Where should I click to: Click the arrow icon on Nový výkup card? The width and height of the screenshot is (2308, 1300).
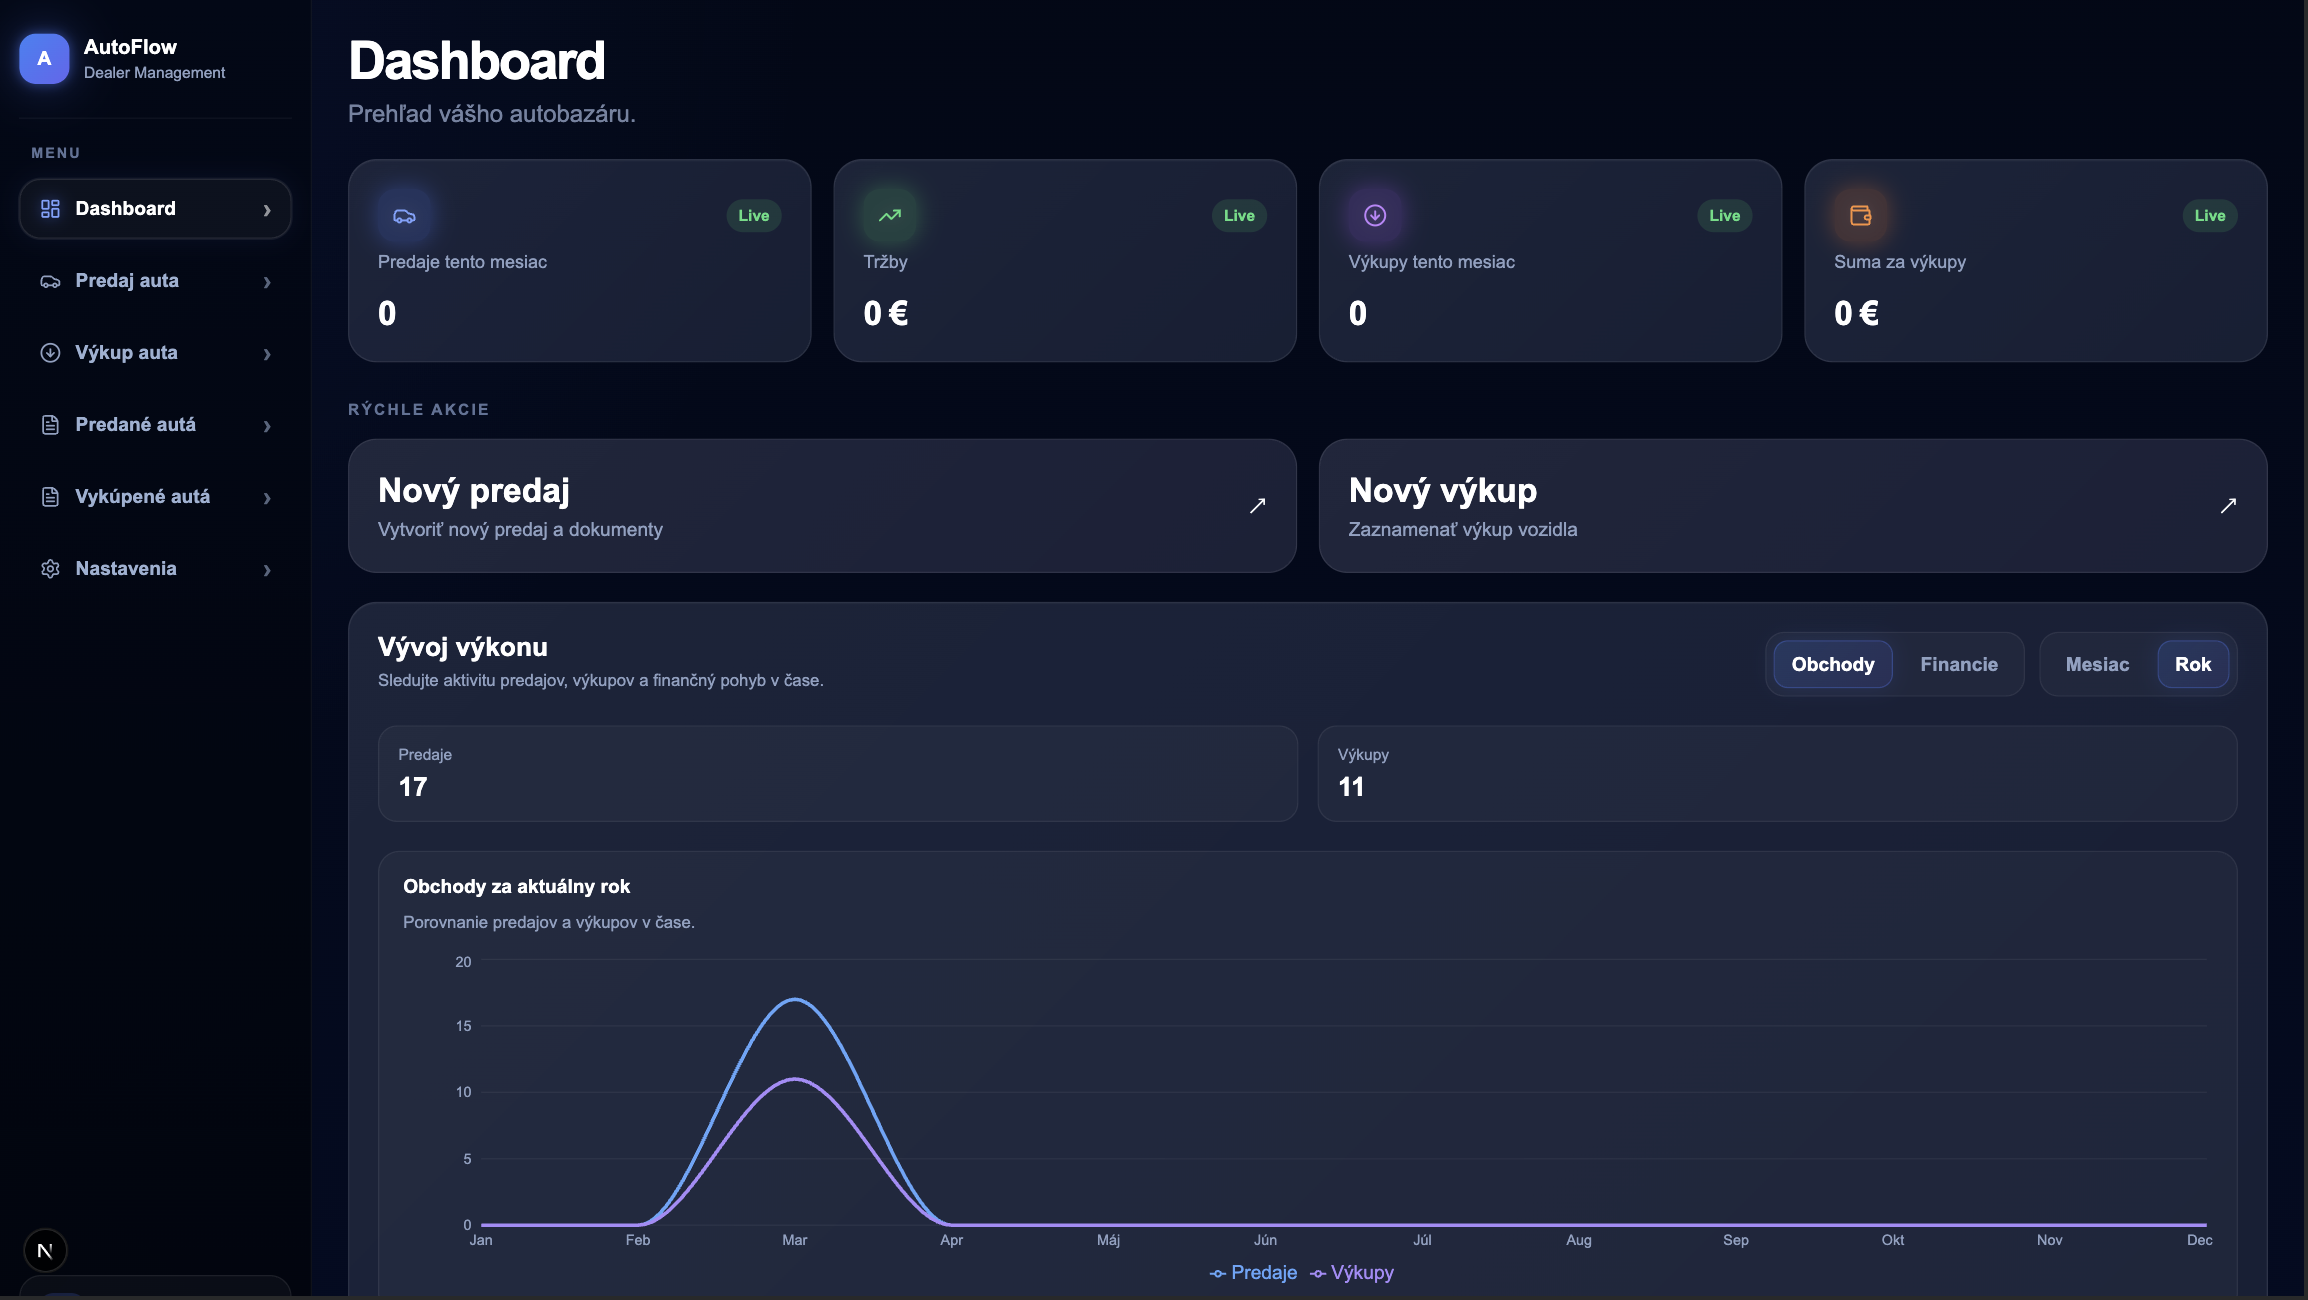coord(2228,506)
